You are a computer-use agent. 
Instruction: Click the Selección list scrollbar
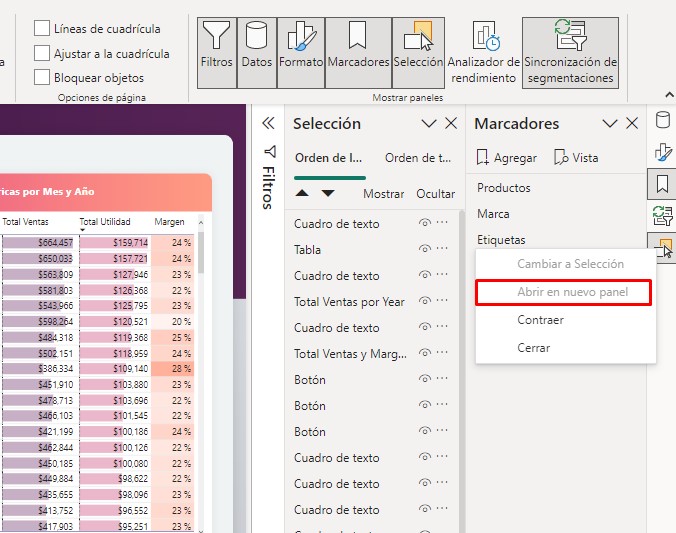tap(462, 371)
